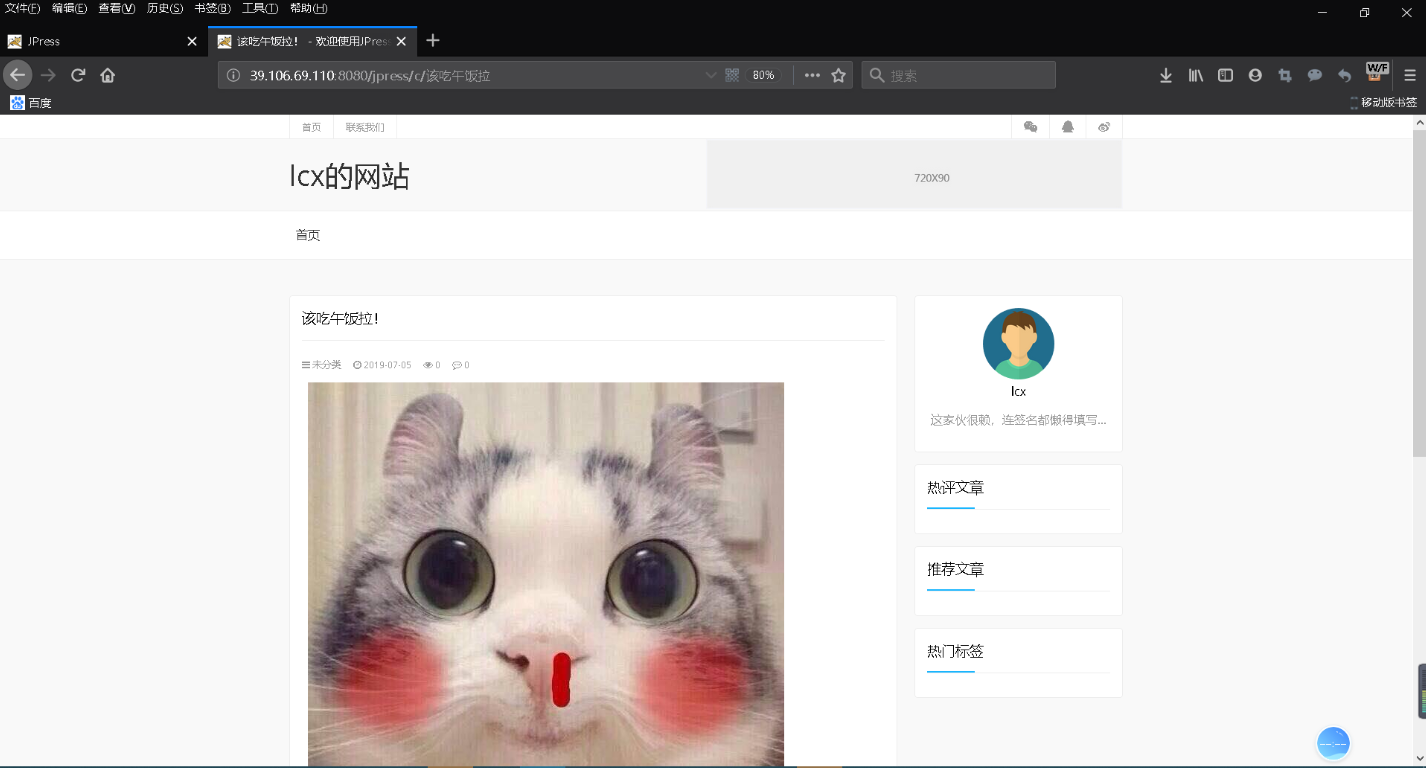Bookmark this page with the star
The width and height of the screenshot is (1426, 768).
pos(839,75)
